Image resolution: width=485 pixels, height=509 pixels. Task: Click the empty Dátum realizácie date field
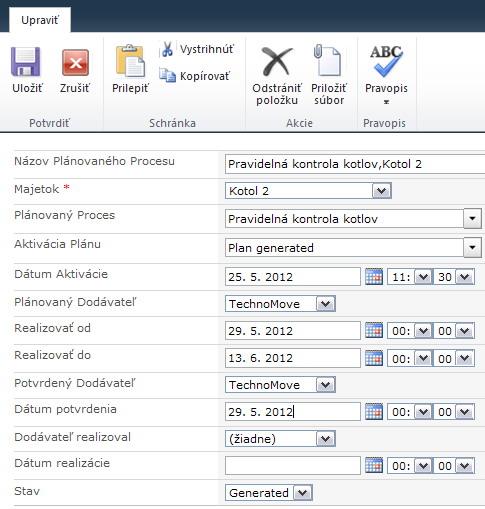pos(293,465)
